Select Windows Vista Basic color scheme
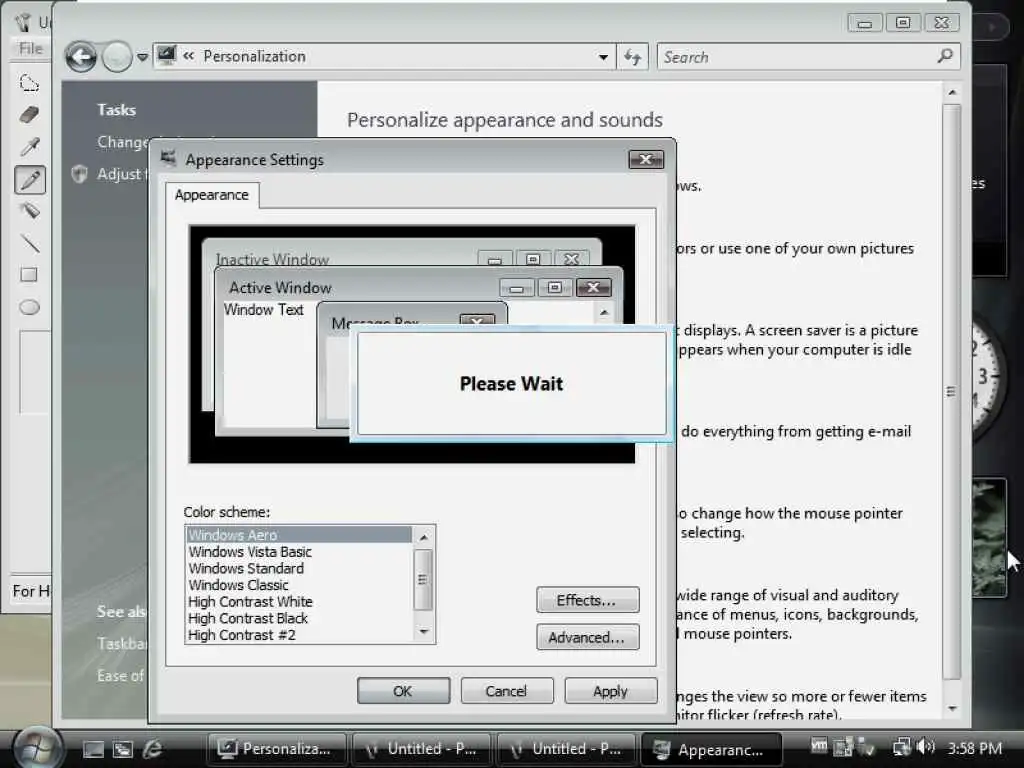 tap(299, 552)
